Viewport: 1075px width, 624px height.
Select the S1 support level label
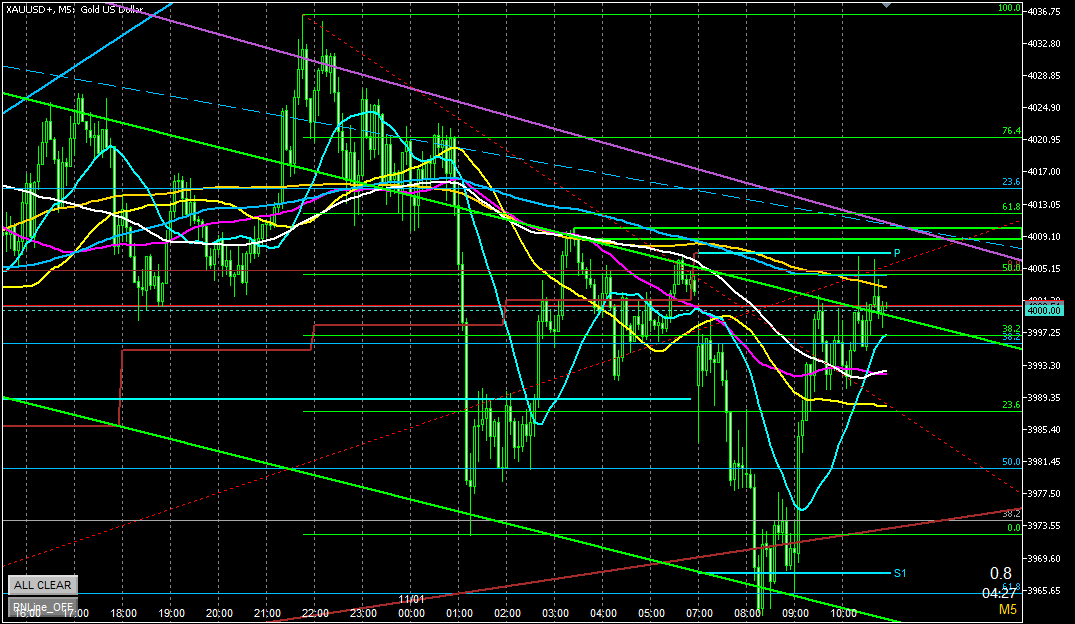(x=900, y=573)
